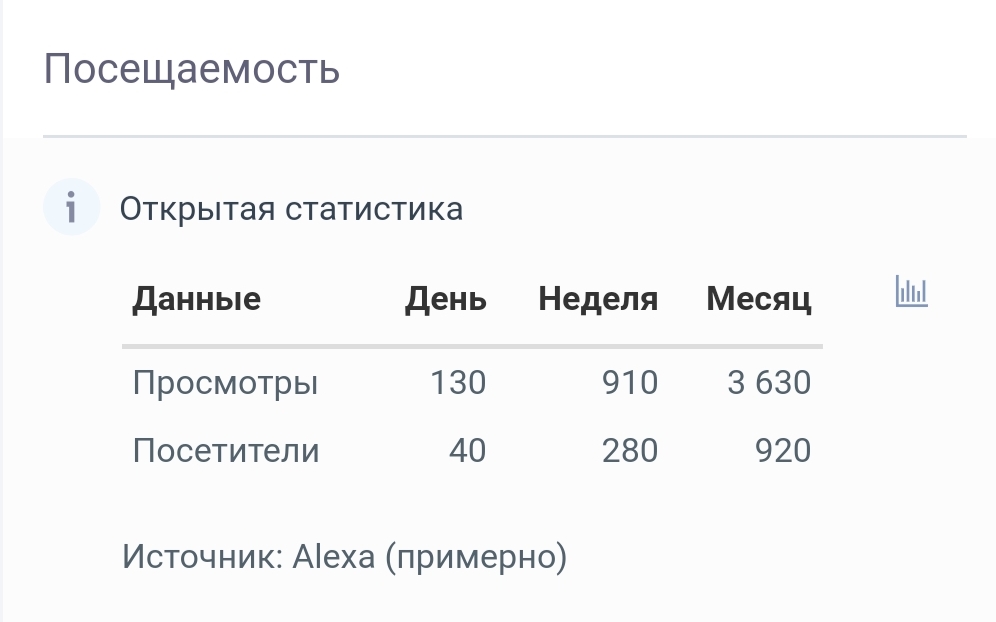Click the weekly visitors value 280
This screenshot has height=622, width=996.
pyautogui.click(x=629, y=450)
